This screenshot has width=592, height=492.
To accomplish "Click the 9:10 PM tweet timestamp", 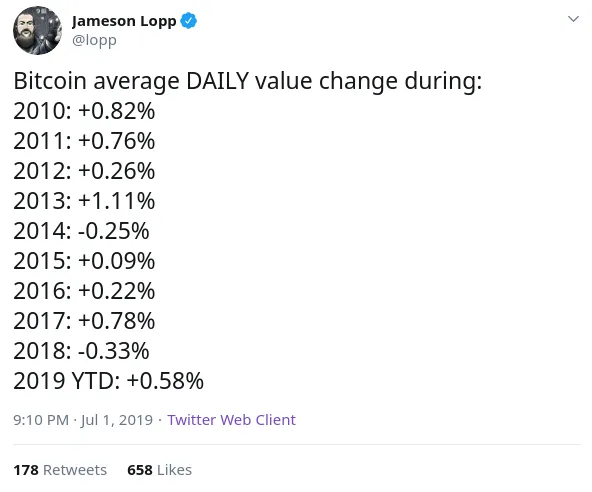I will pyautogui.click(x=41, y=420).
